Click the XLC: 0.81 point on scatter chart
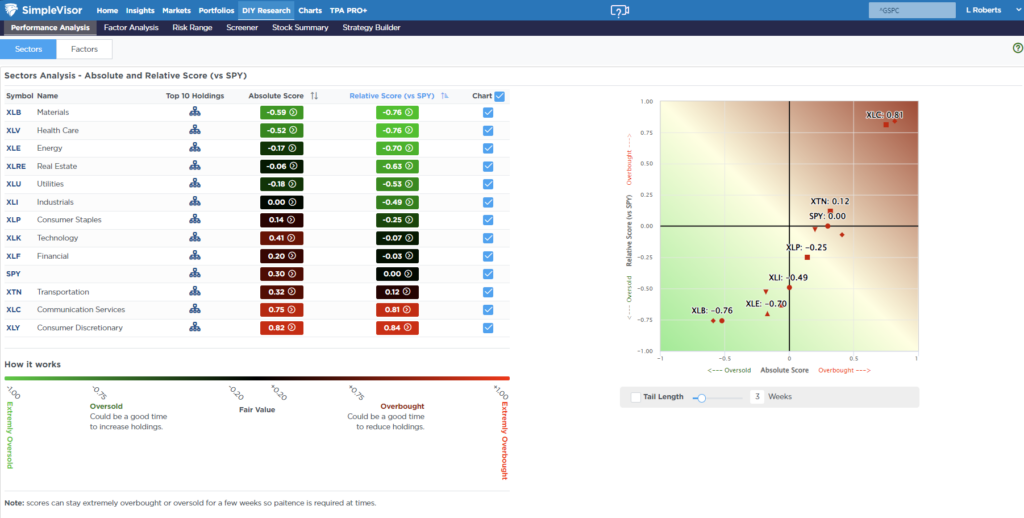This screenshot has width=1024, height=518. [x=886, y=124]
